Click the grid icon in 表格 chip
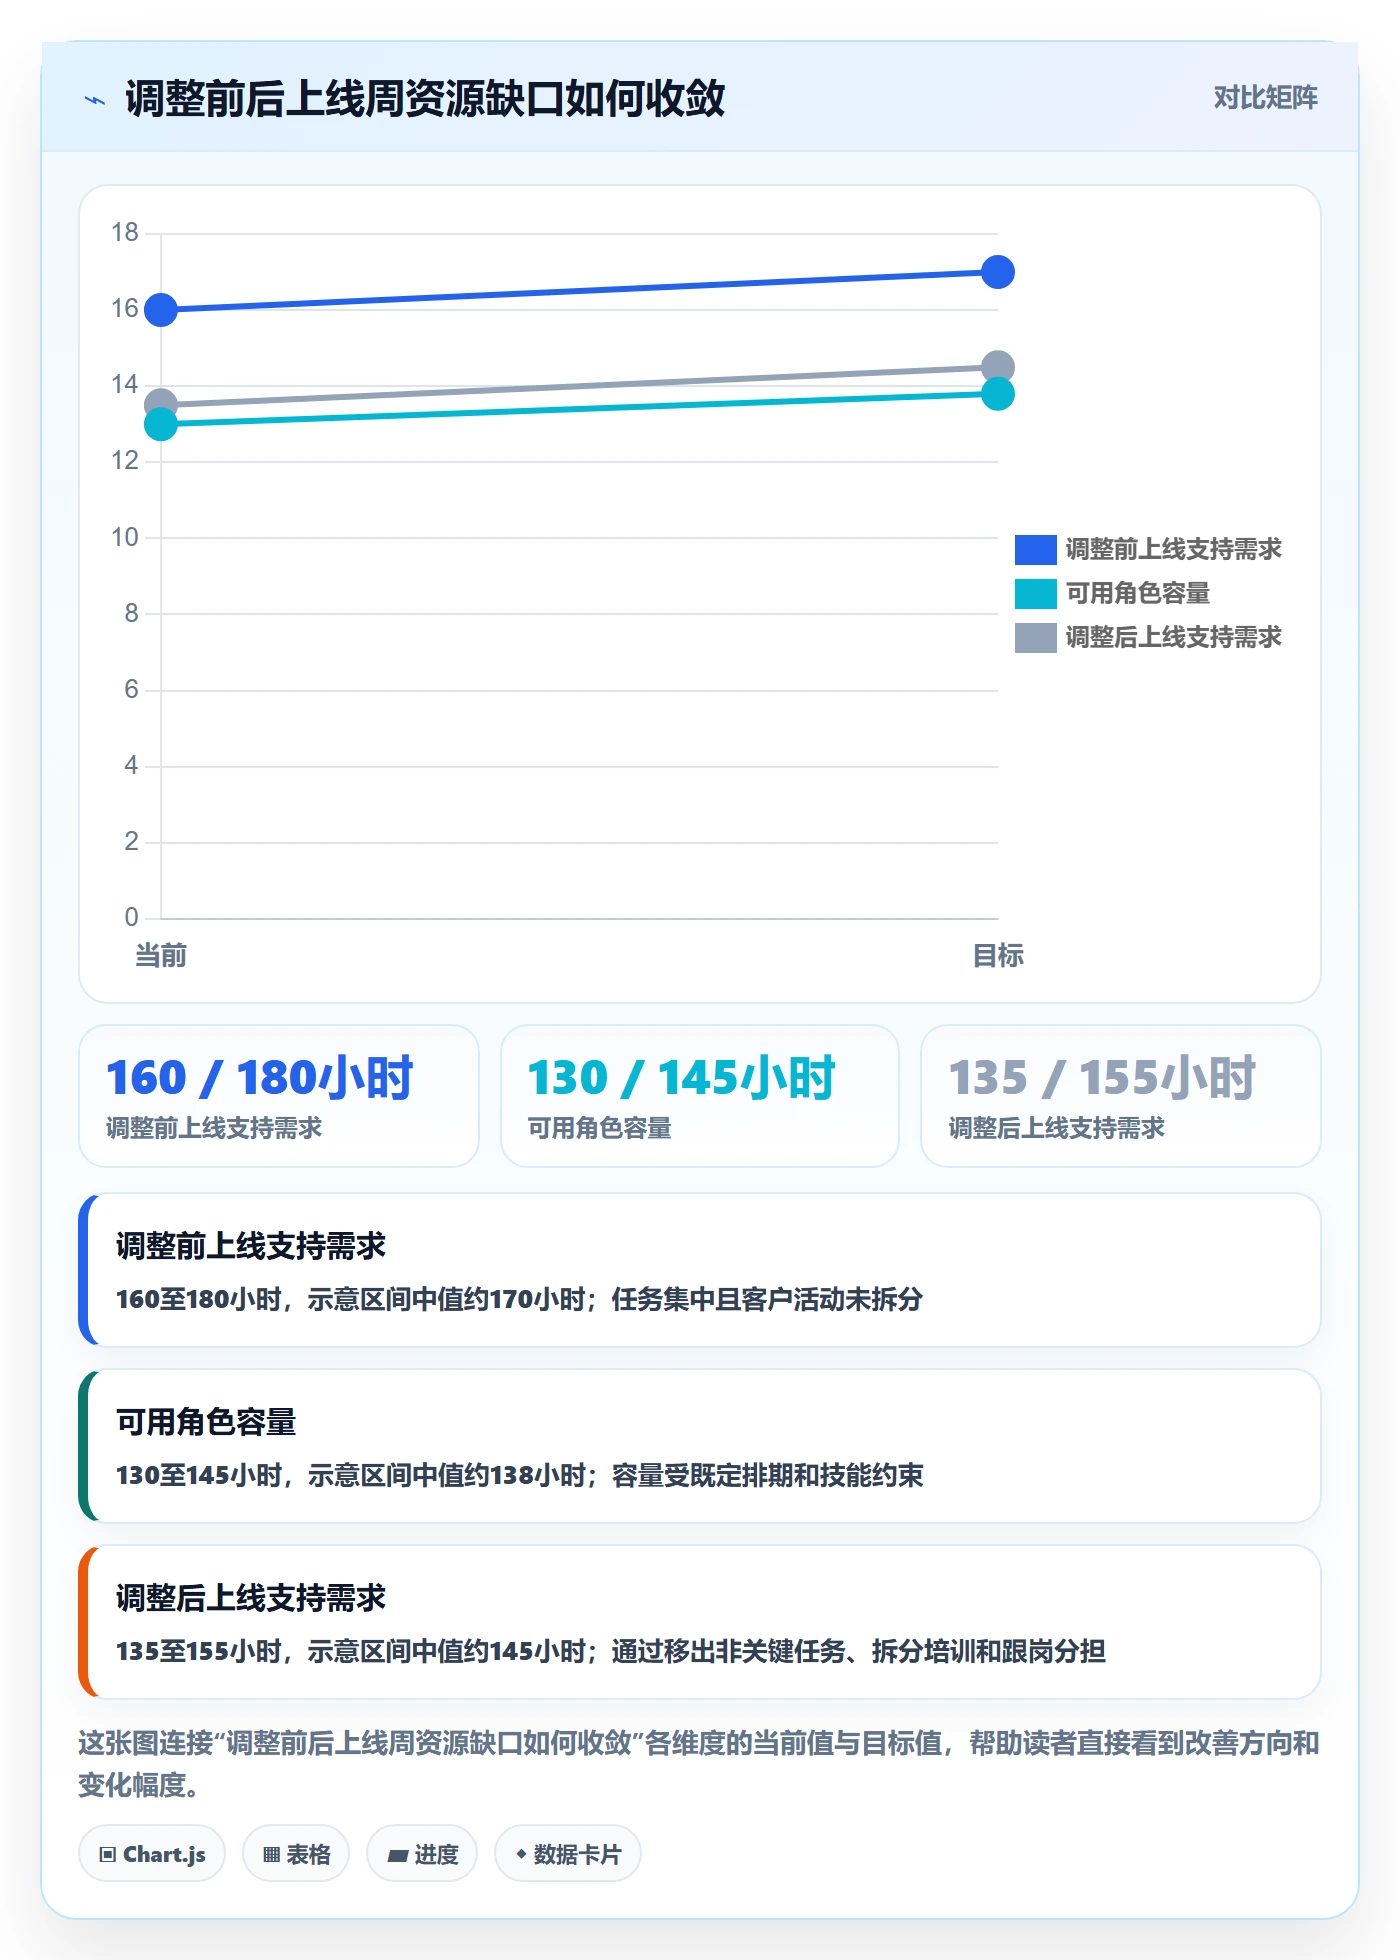This screenshot has width=1400, height=1960. pyautogui.click(x=271, y=1855)
